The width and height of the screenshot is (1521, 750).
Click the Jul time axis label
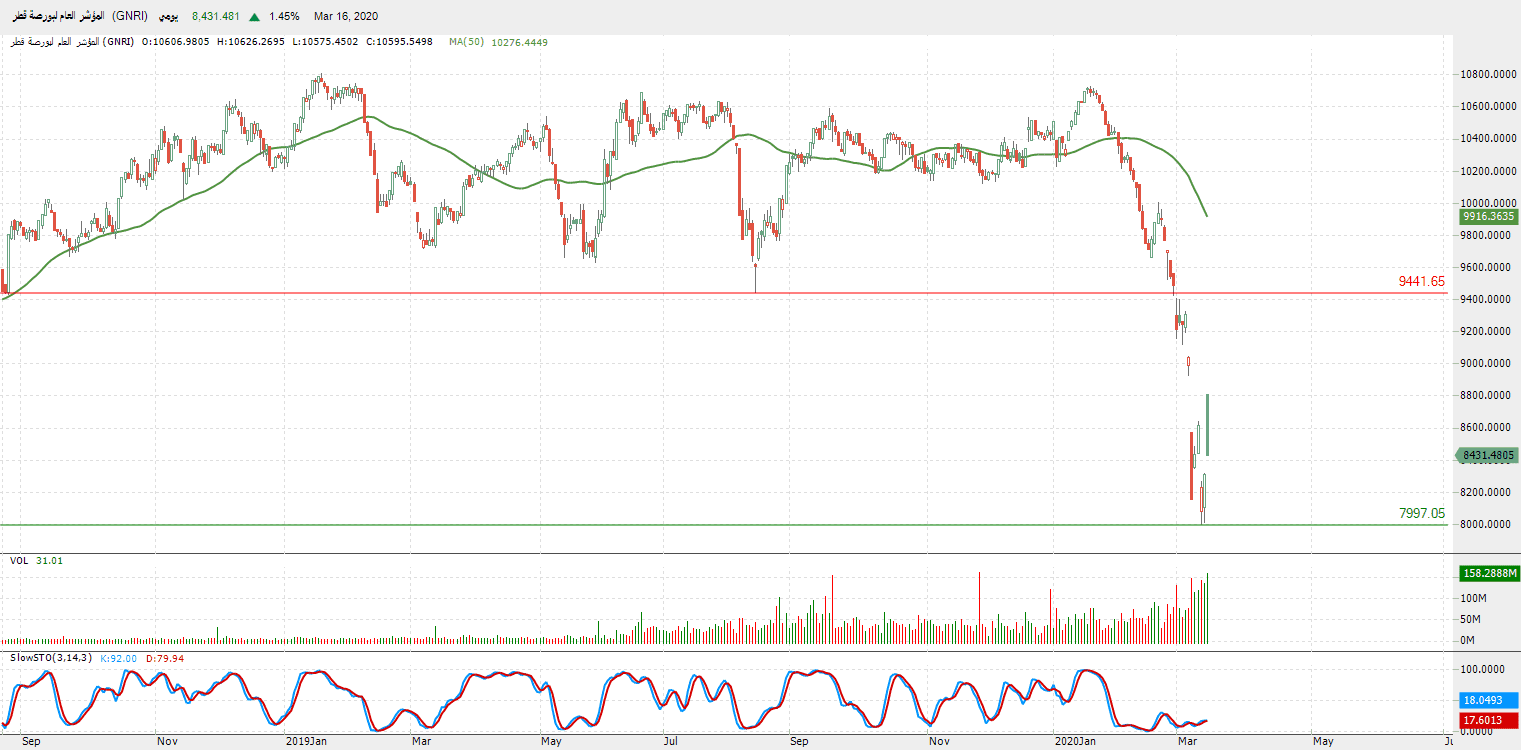(671, 741)
